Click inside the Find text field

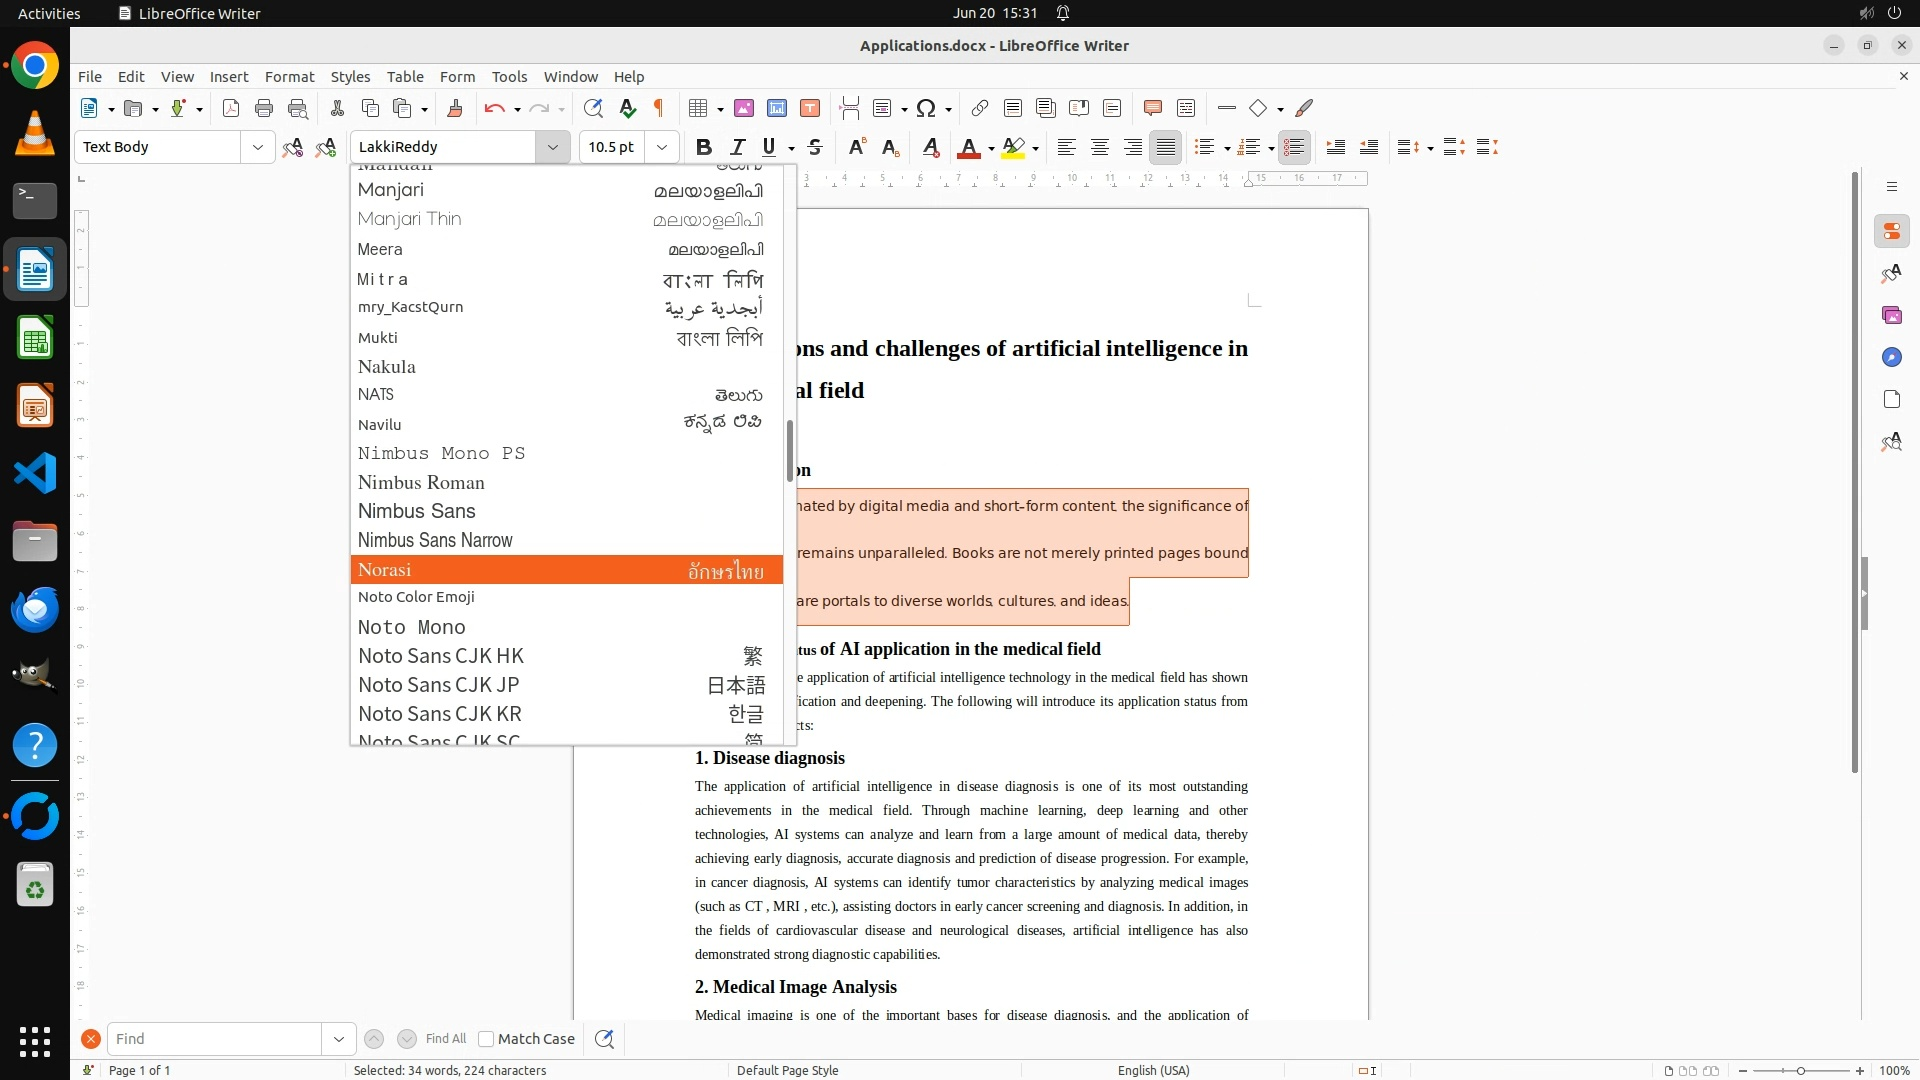(x=214, y=1039)
